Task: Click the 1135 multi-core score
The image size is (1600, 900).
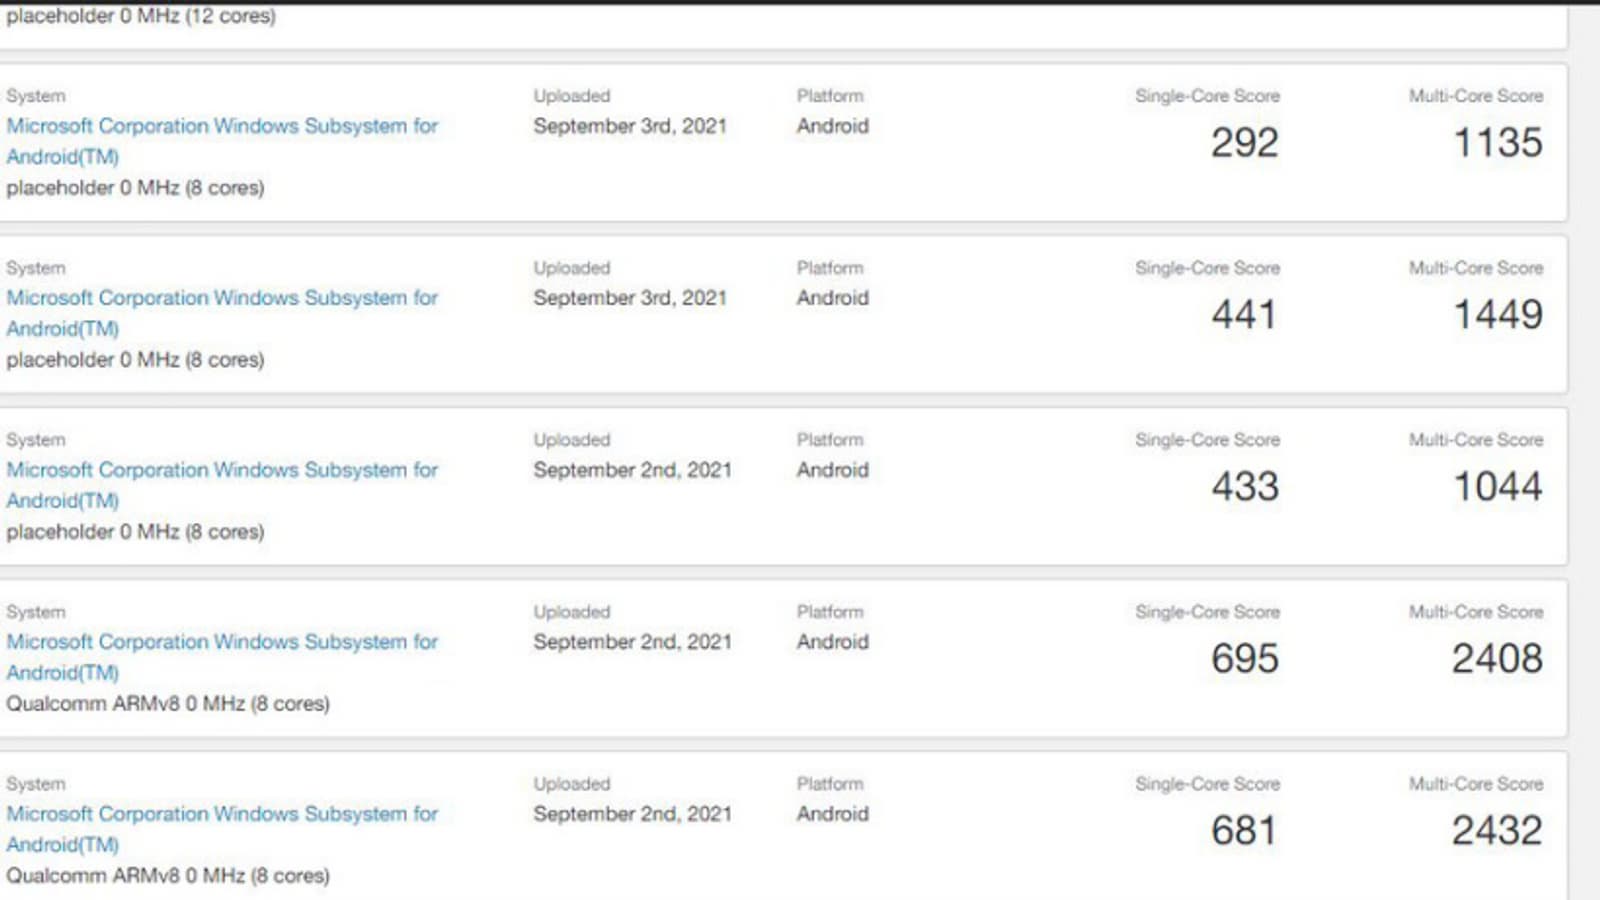Action: point(1497,143)
